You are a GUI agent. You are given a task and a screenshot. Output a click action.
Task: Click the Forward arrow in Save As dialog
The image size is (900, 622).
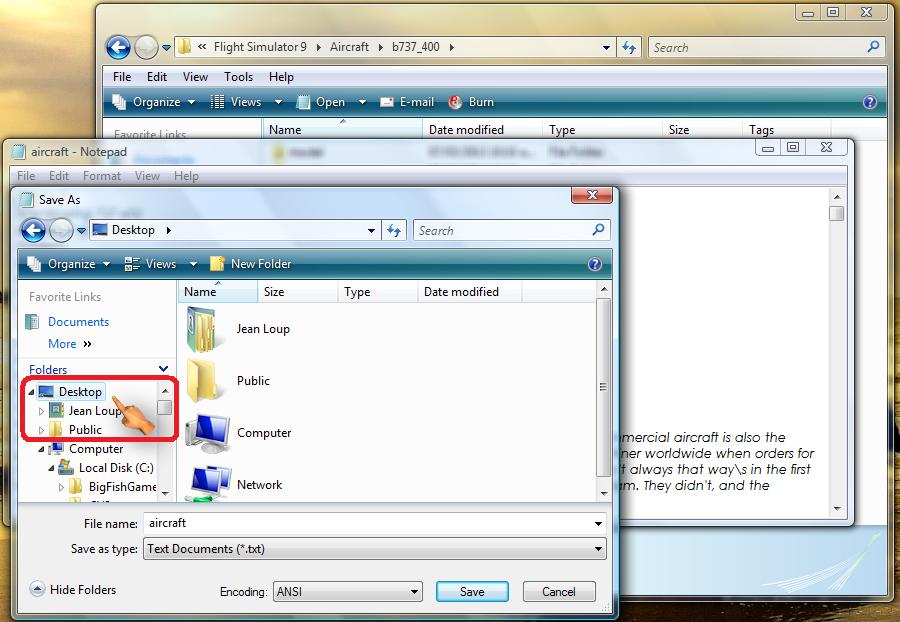(x=61, y=231)
